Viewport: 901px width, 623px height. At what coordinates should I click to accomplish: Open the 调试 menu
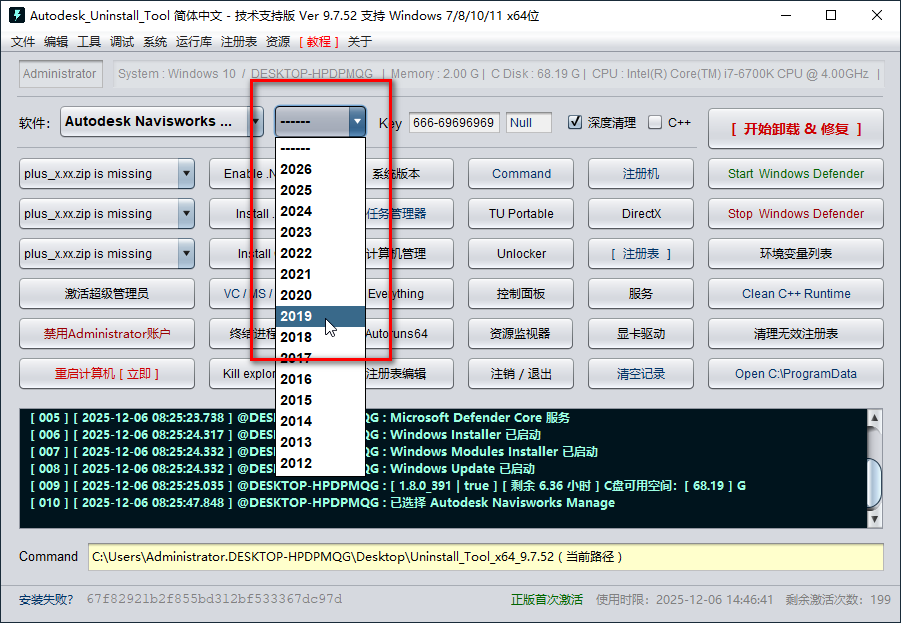[x=122, y=41]
